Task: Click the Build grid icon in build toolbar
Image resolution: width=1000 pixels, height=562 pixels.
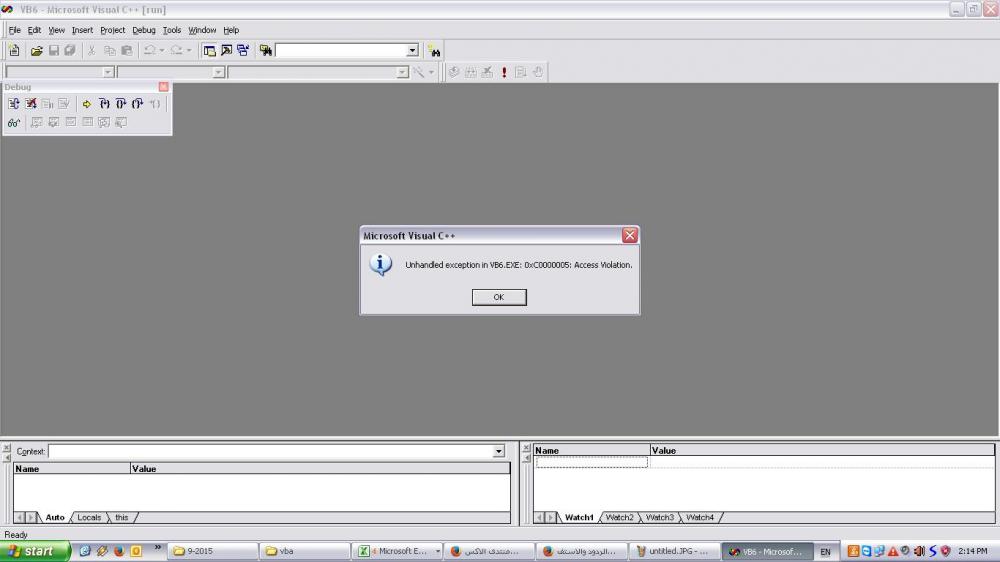Action: pos(471,72)
